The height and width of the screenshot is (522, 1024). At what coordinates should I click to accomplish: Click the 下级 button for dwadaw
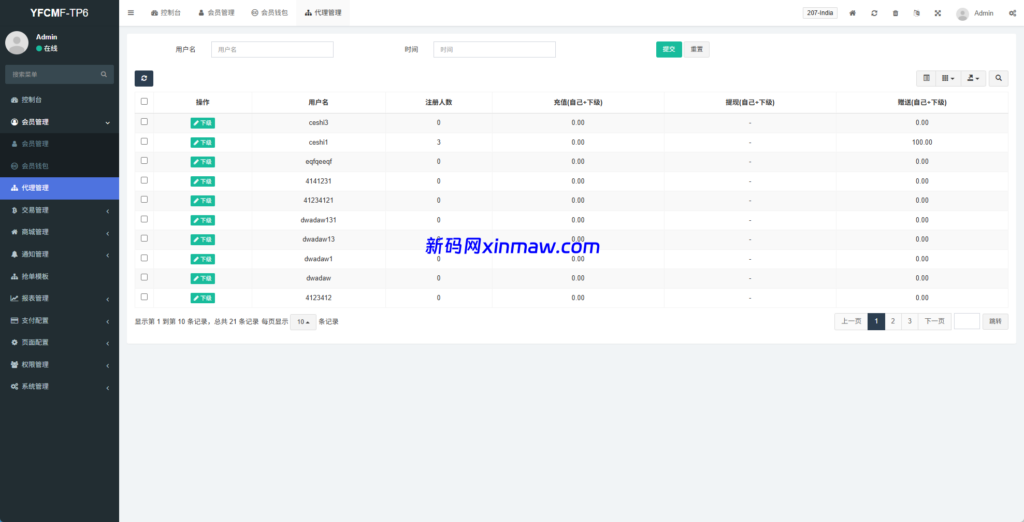202,278
